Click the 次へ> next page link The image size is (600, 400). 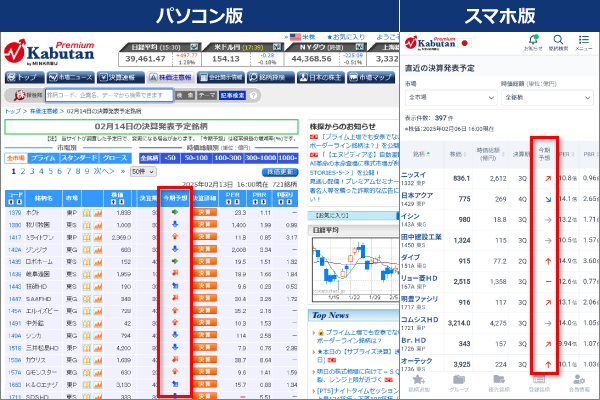pos(104,171)
